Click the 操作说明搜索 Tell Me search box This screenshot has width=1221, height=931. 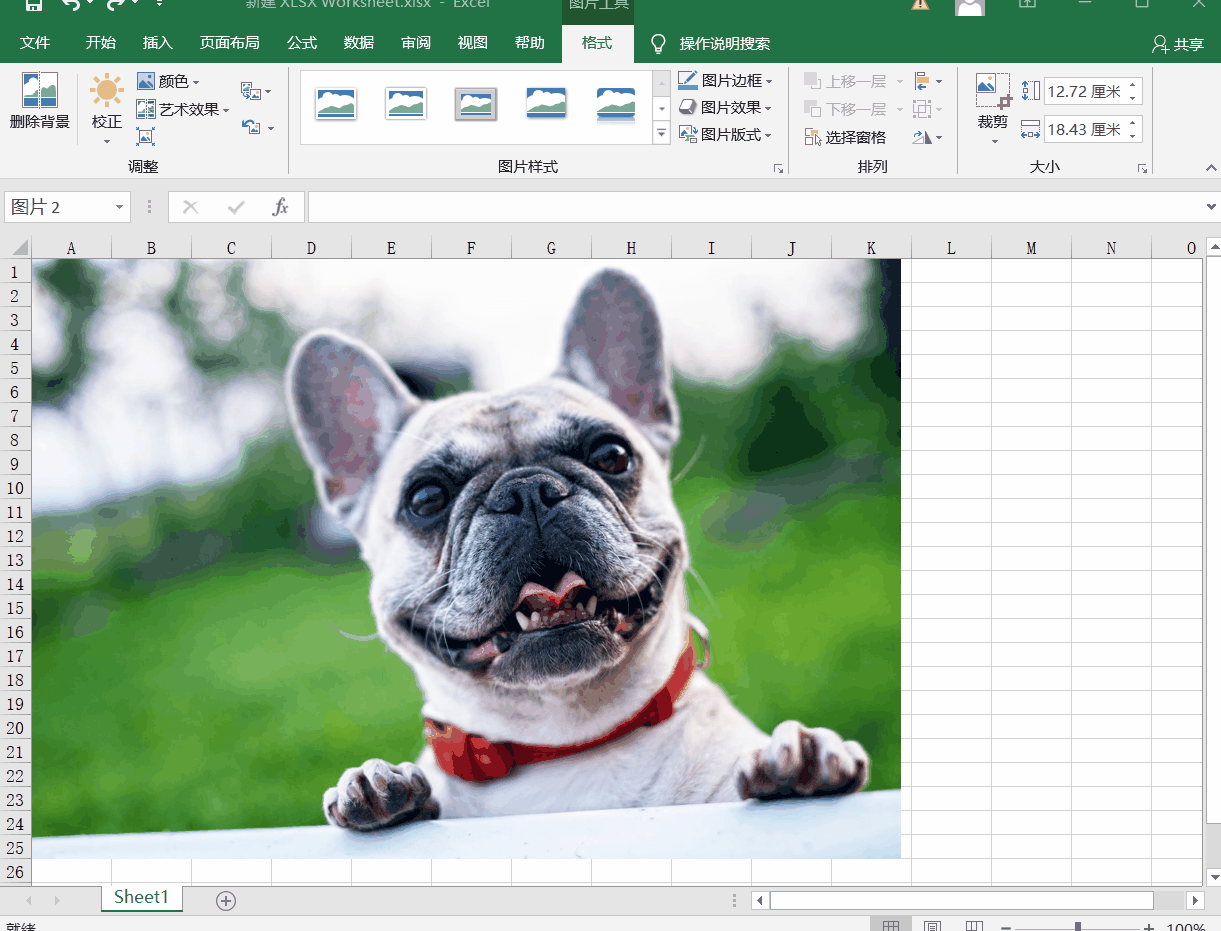(724, 44)
